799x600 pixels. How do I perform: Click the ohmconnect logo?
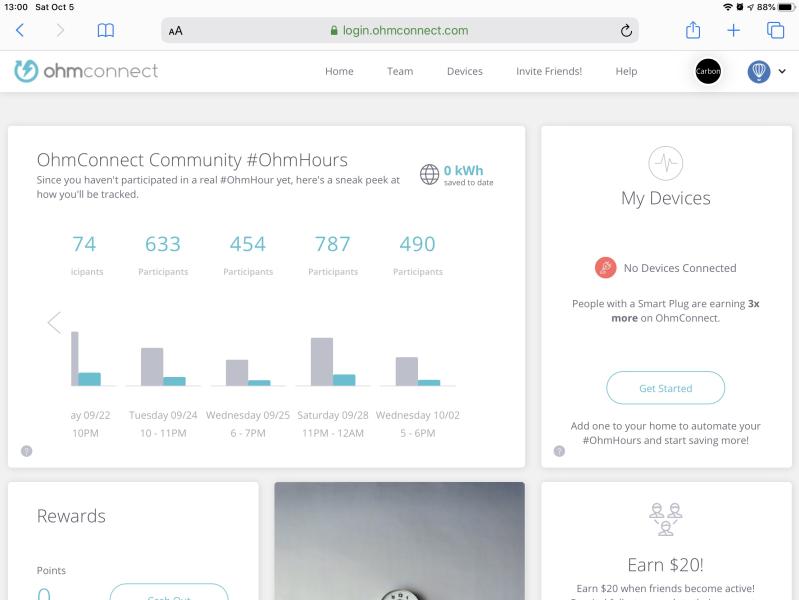[86, 71]
